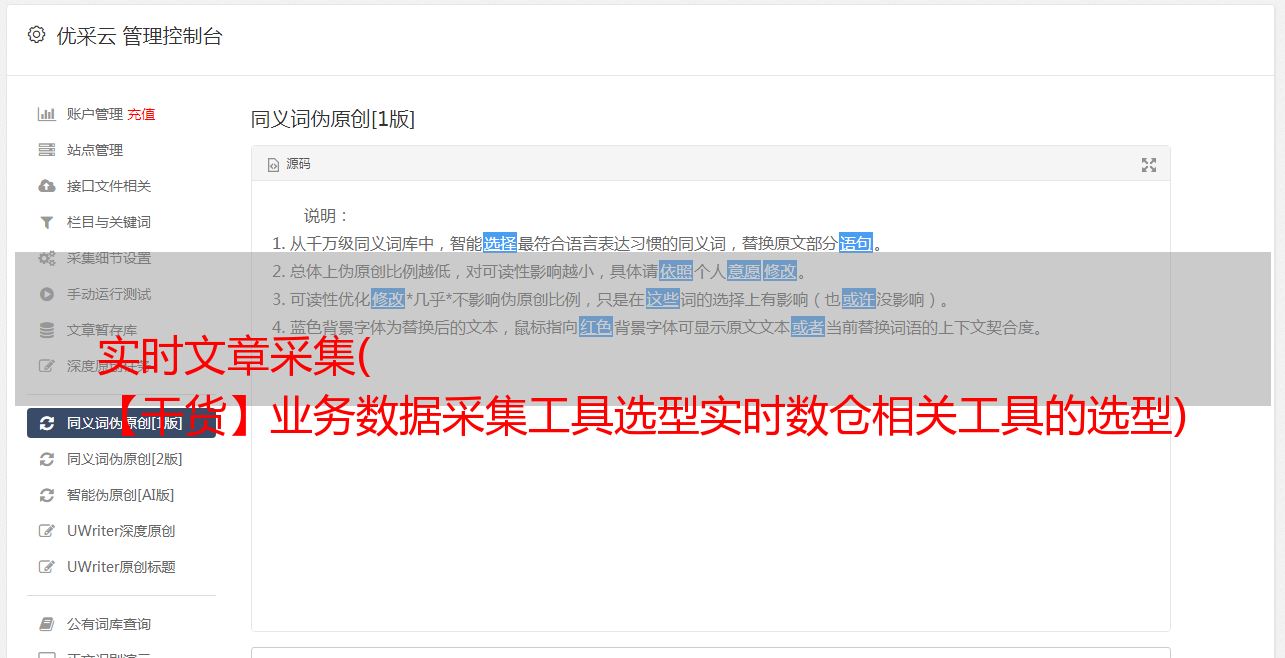The width and height of the screenshot is (1285, 658).
Task: Open 同义词伪原创[1版] in the sidebar
Action: point(121,423)
